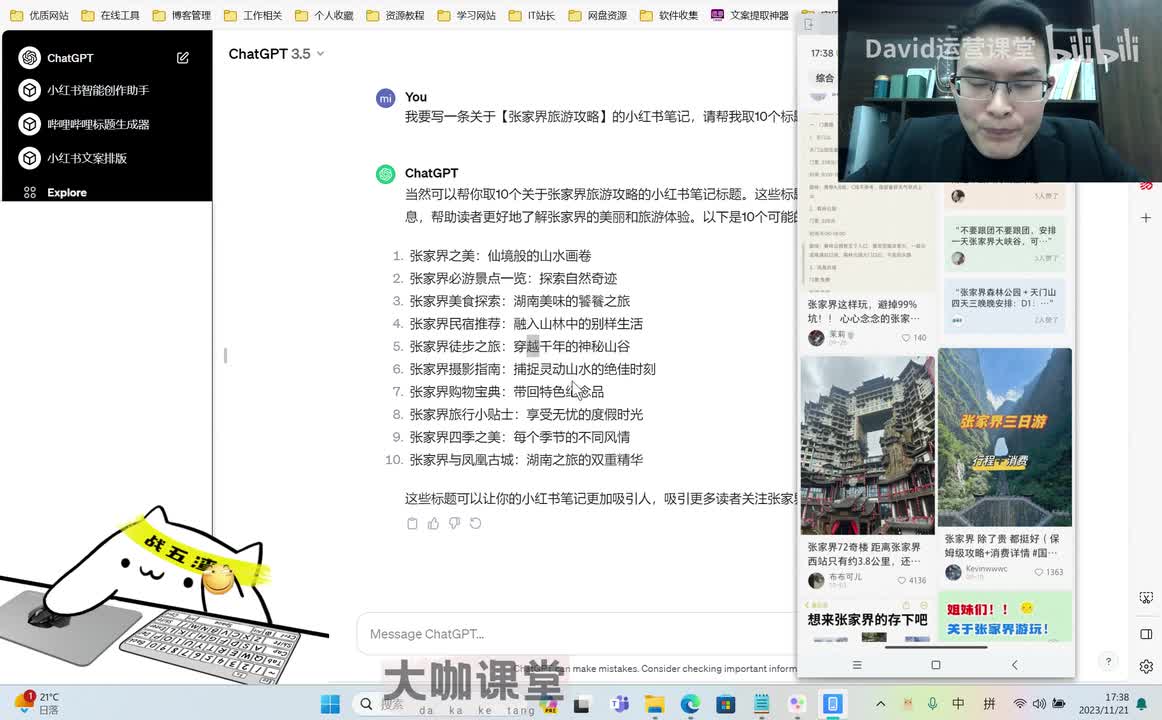Open the 小红书智能创作助手 custom GPT
The image size is (1162, 720).
tap(97, 90)
